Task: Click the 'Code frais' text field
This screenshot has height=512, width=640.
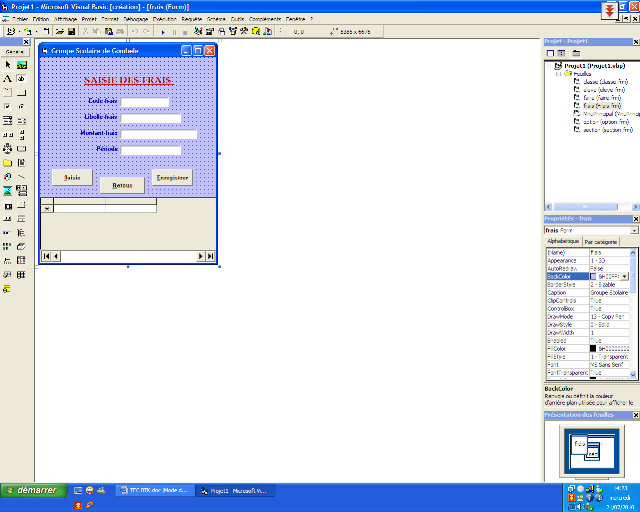Action: pos(145,101)
